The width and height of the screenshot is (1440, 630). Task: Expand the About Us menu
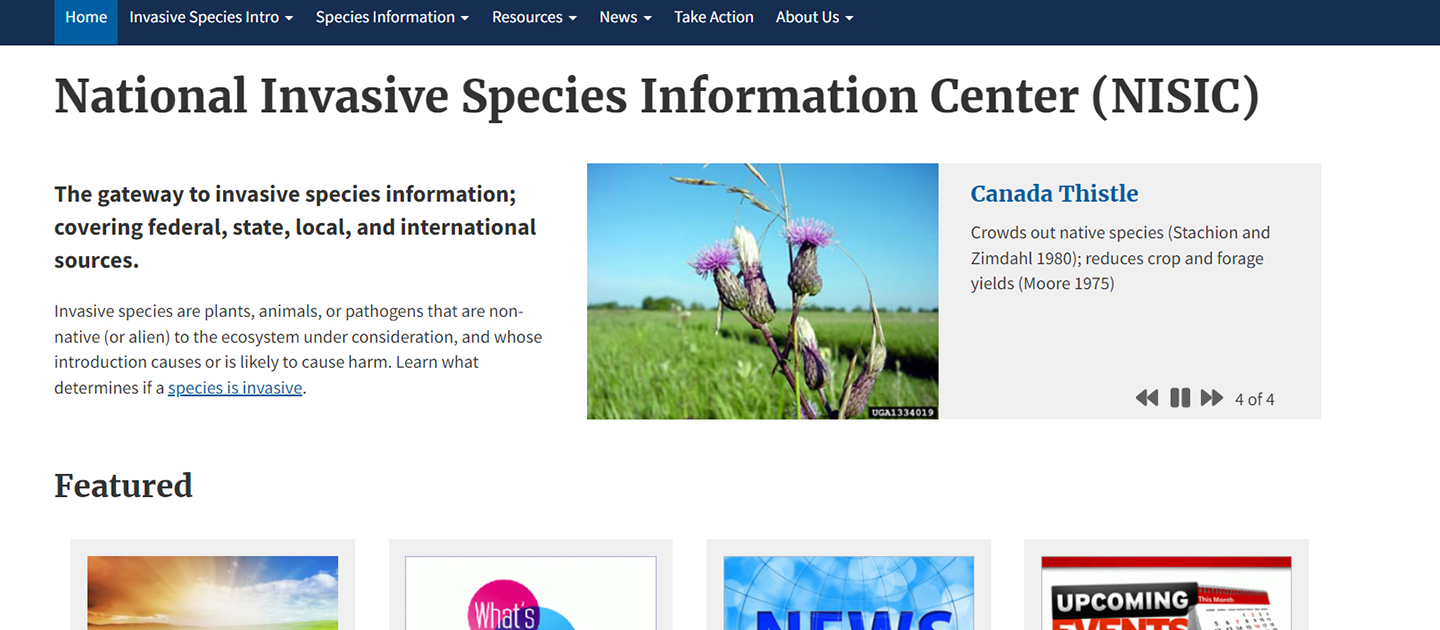click(814, 18)
